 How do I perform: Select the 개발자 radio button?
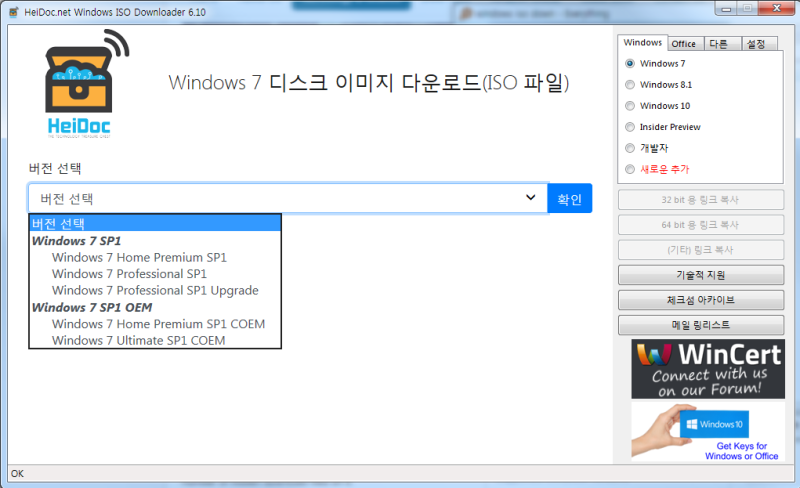[x=630, y=148]
